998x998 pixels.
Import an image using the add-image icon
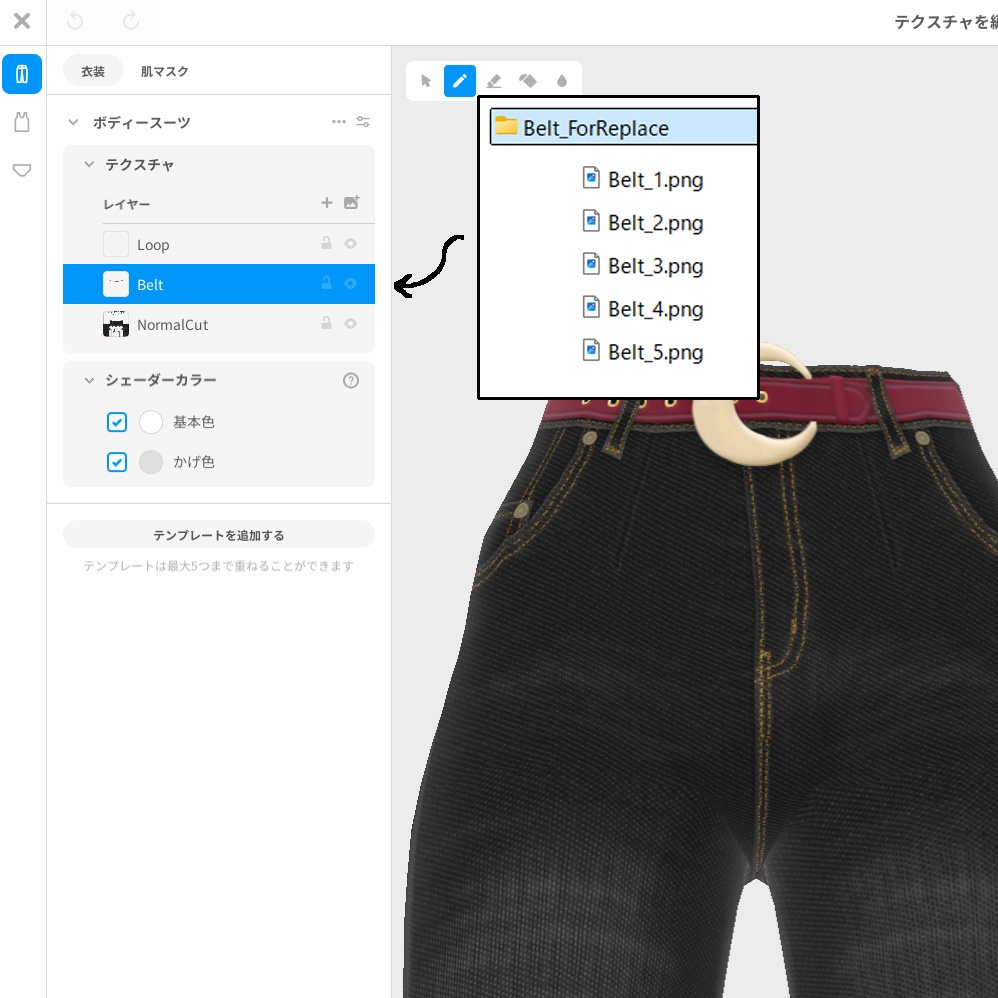[351, 203]
